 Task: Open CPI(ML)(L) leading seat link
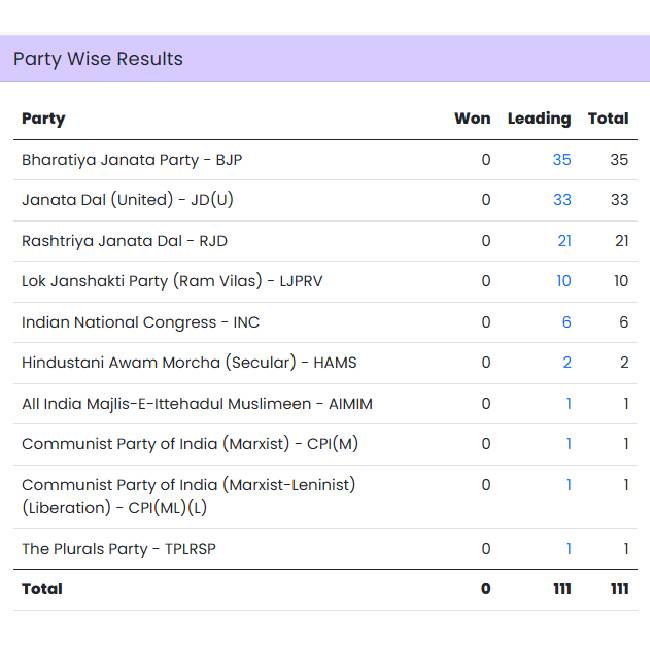click(x=569, y=485)
